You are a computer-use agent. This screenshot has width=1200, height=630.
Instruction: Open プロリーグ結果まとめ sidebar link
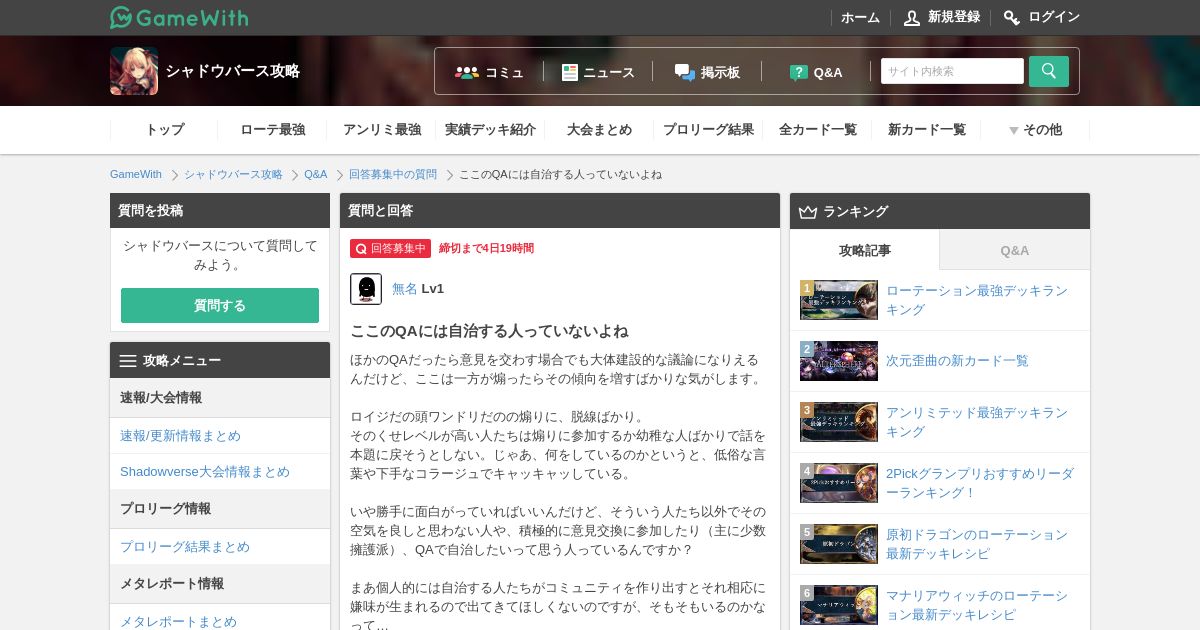click(185, 547)
